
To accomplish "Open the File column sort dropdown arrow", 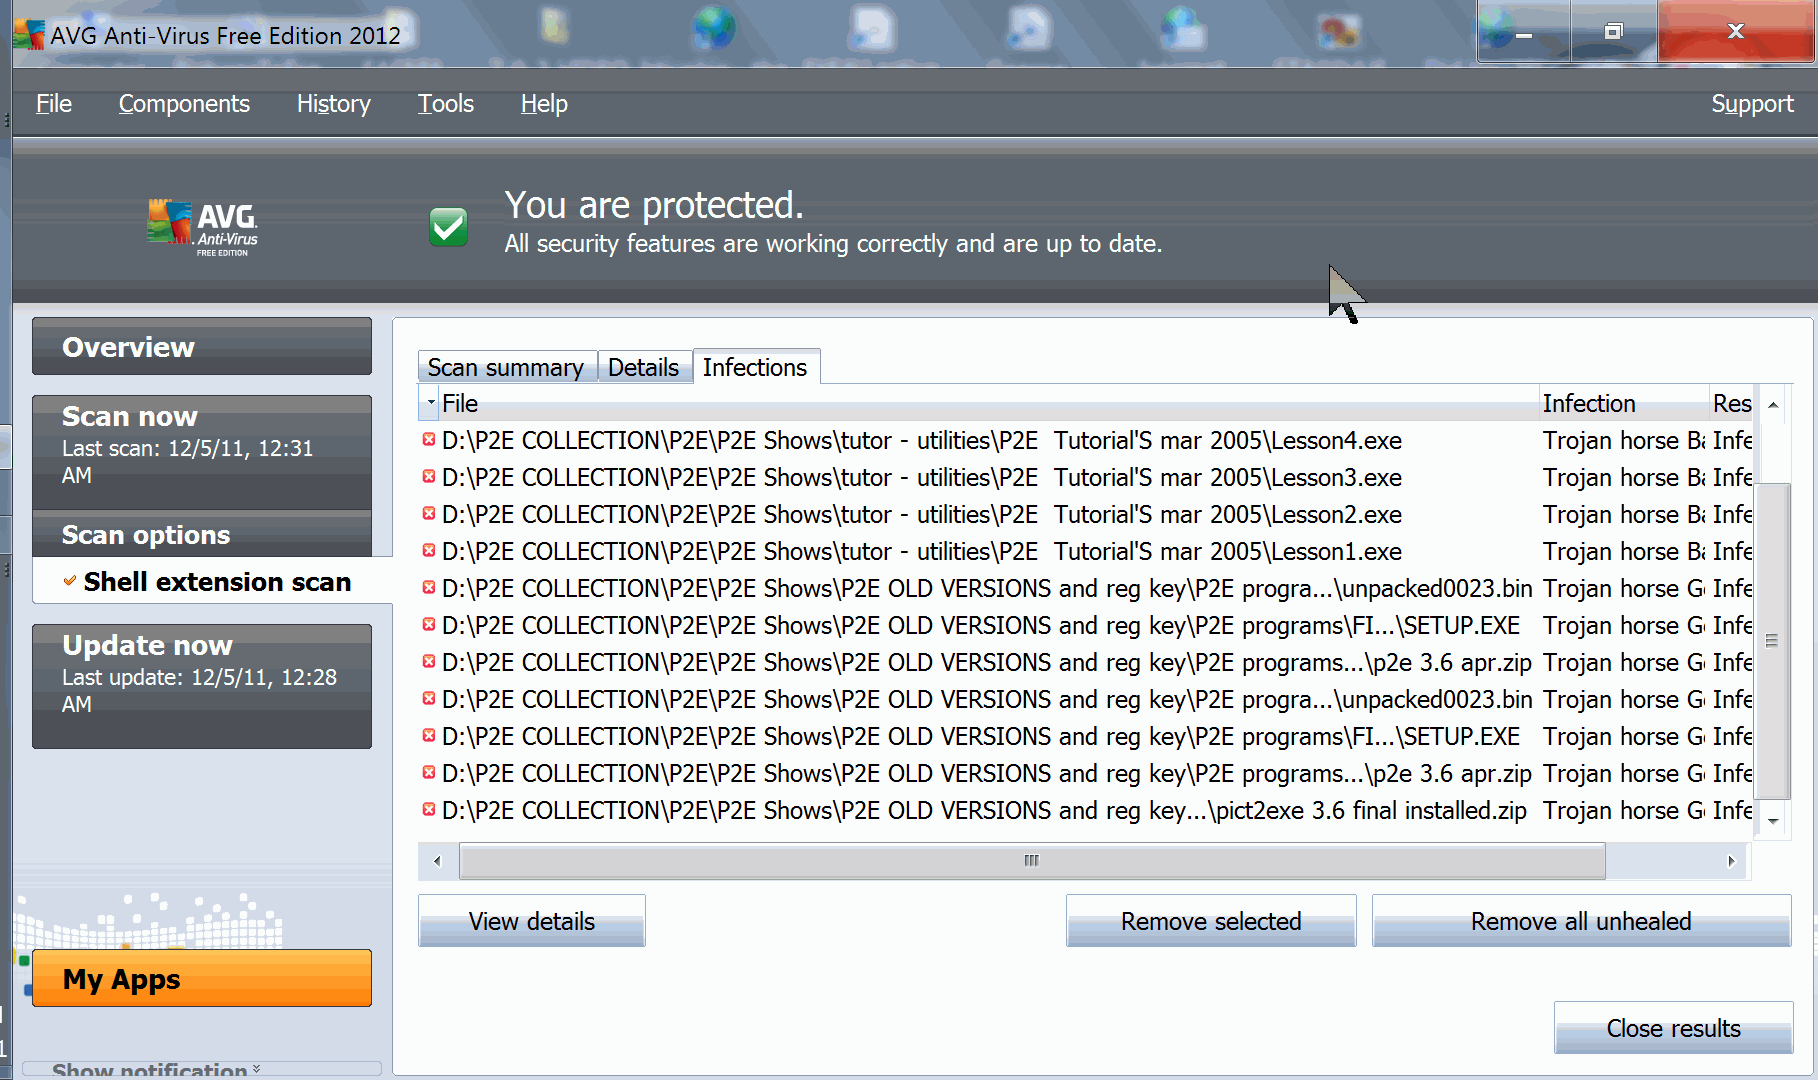I will point(431,403).
